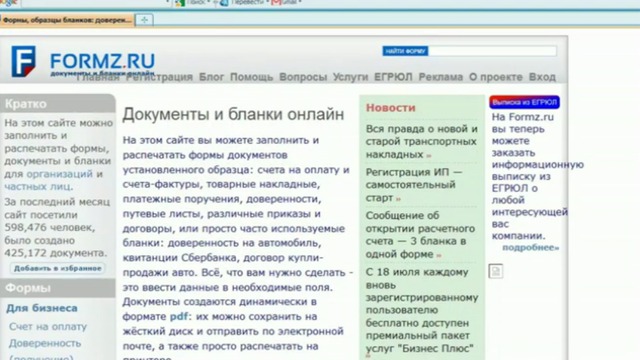640x360 pixels.
Task: Open the Помощь menu item
Action: coord(251,77)
